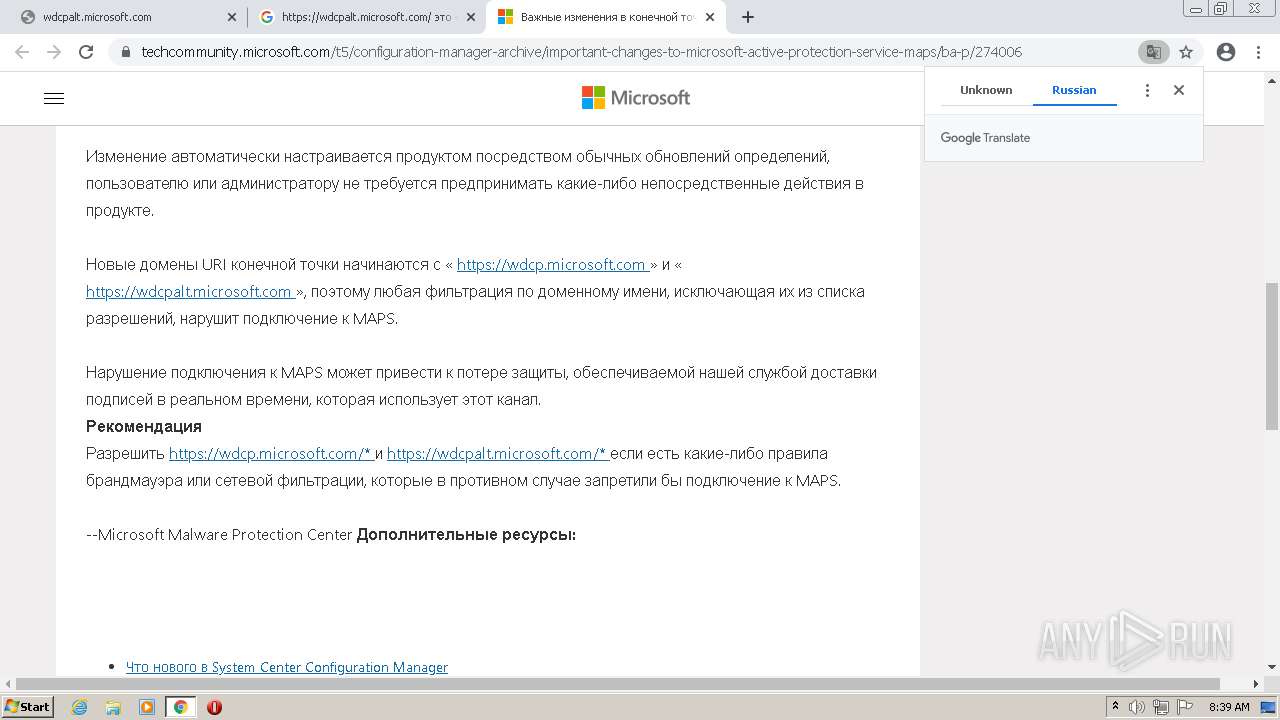The height and width of the screenshot is (720, 1280).
Task: Click the vertical page scrollbar thumb
Action: click(1272, 357)
